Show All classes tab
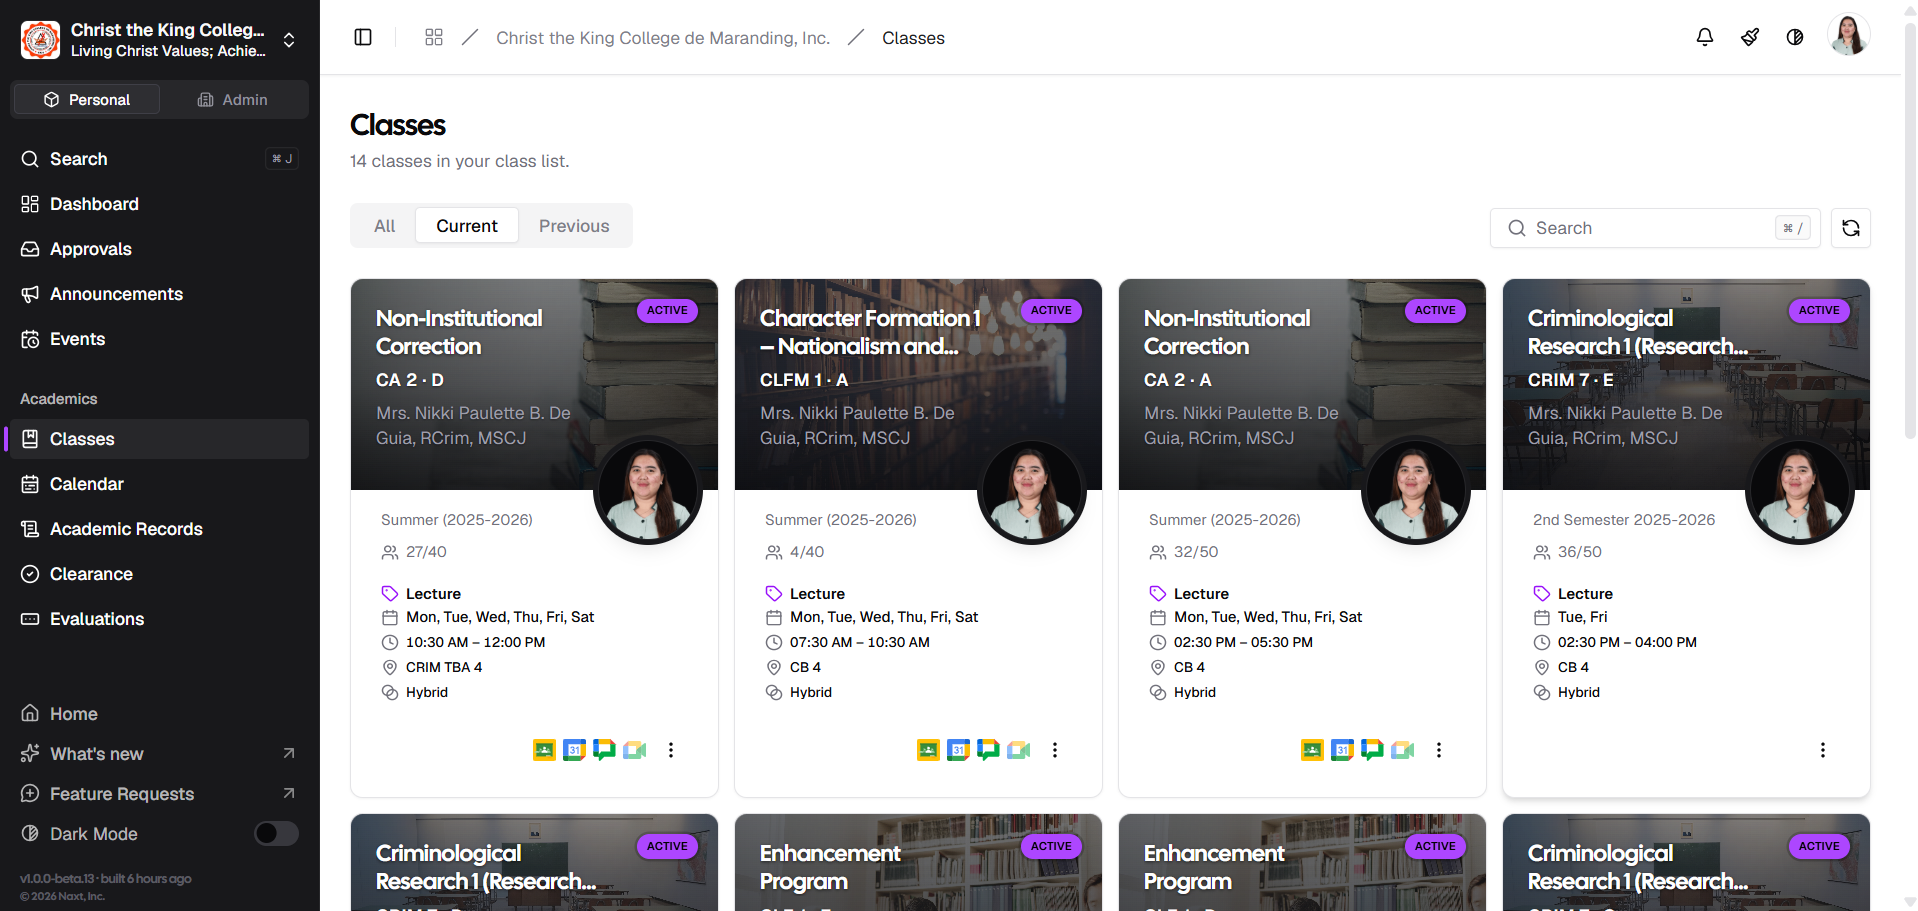This screenshot has width=1918, height=911. pos(385,226)
